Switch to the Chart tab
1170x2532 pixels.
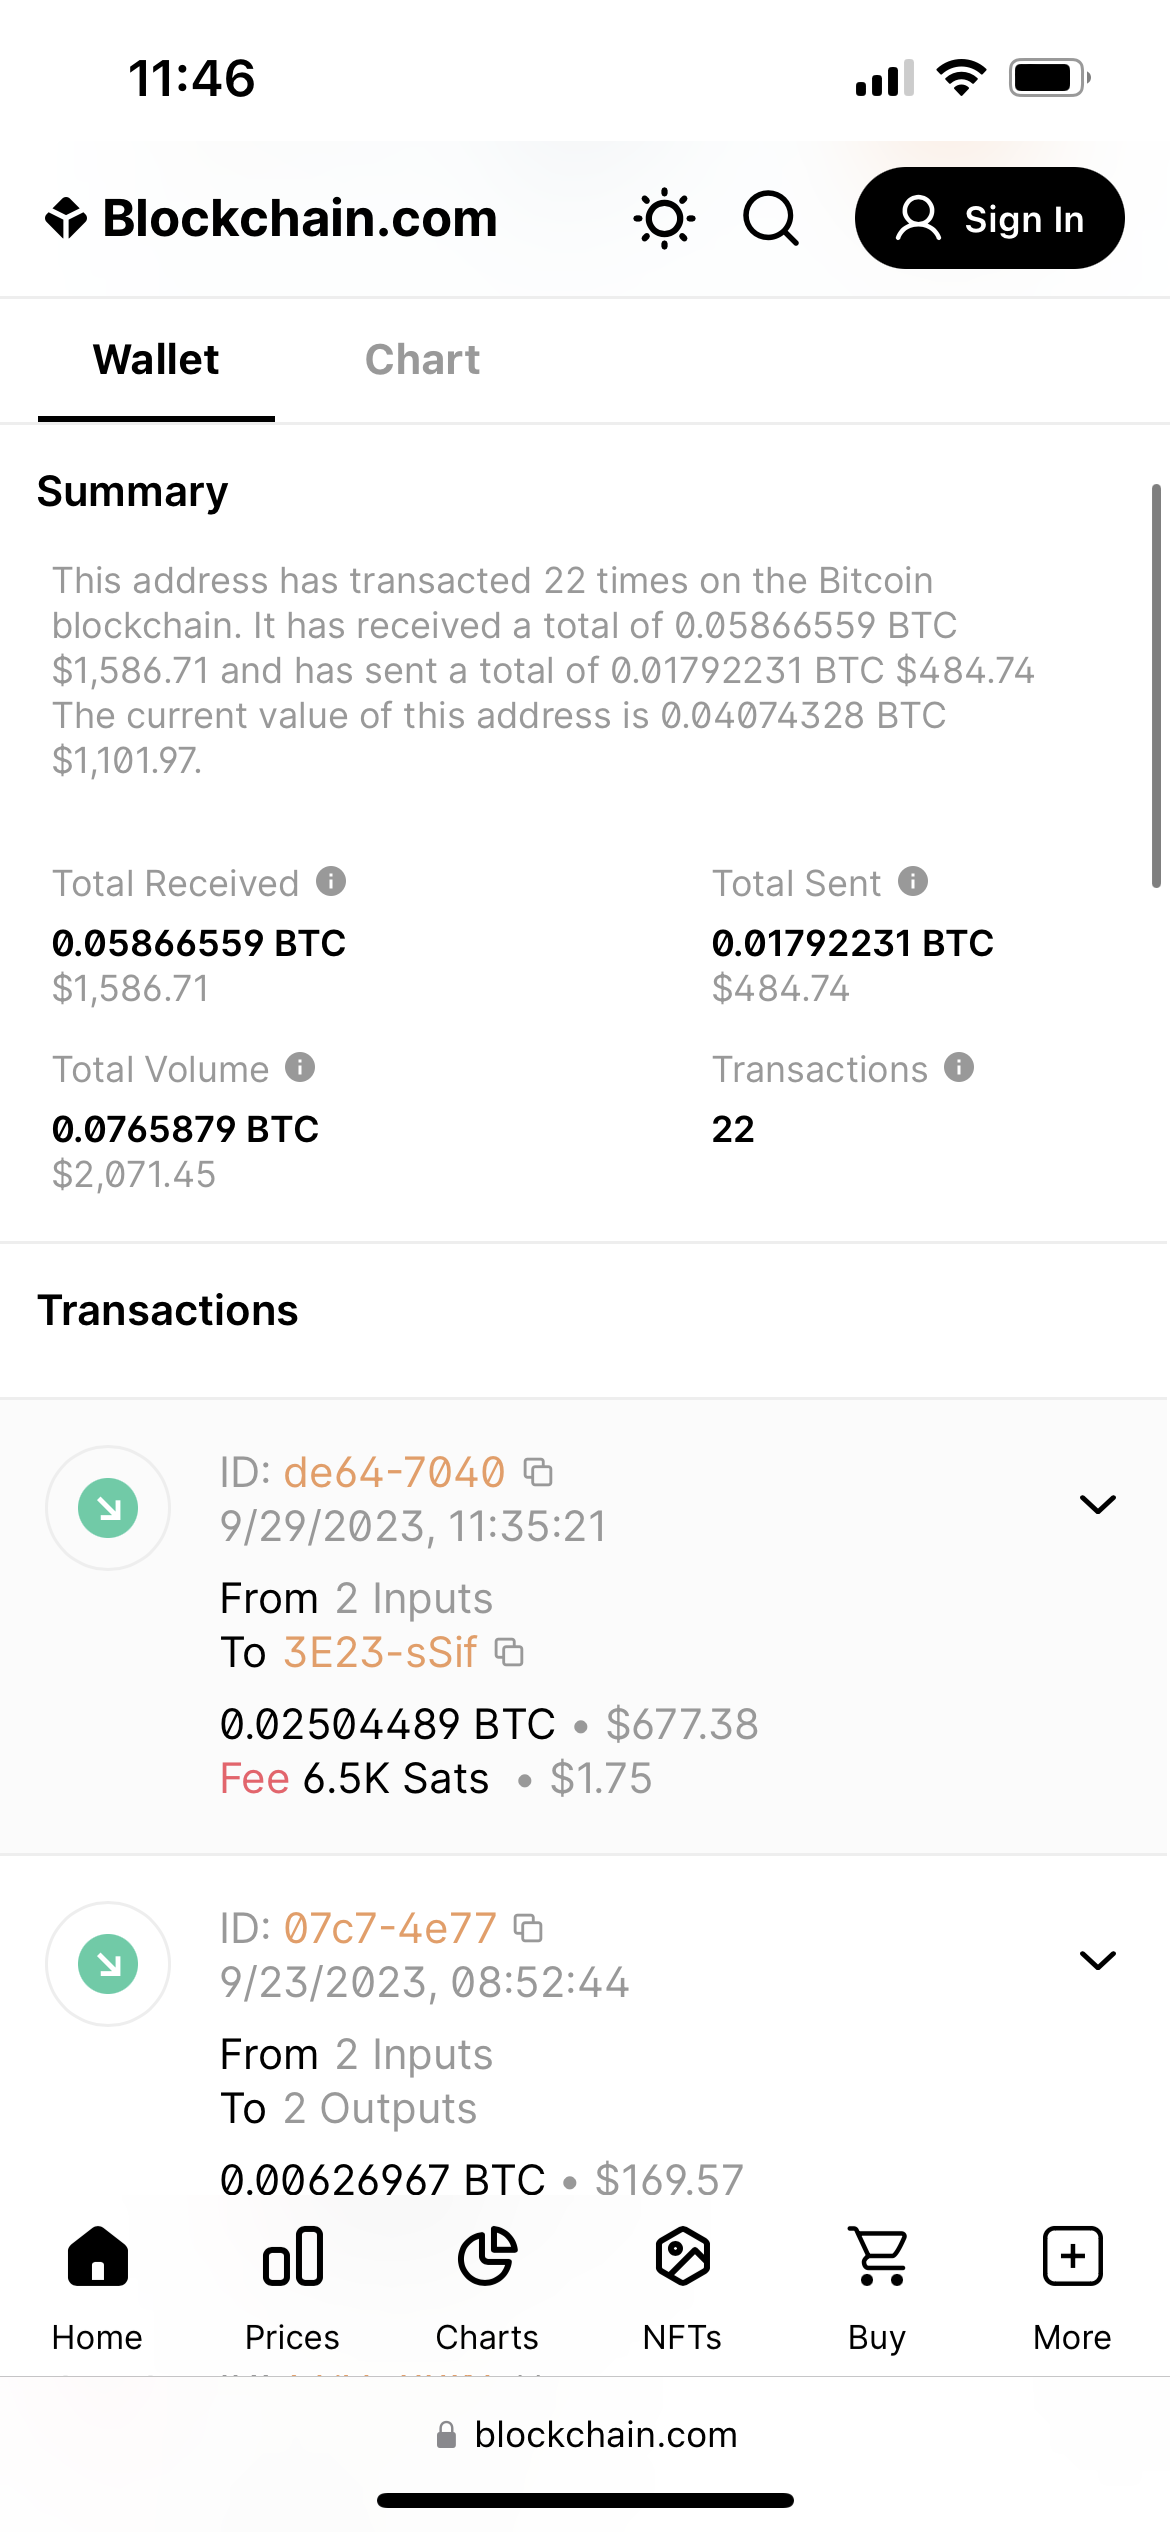pos(422,360)
